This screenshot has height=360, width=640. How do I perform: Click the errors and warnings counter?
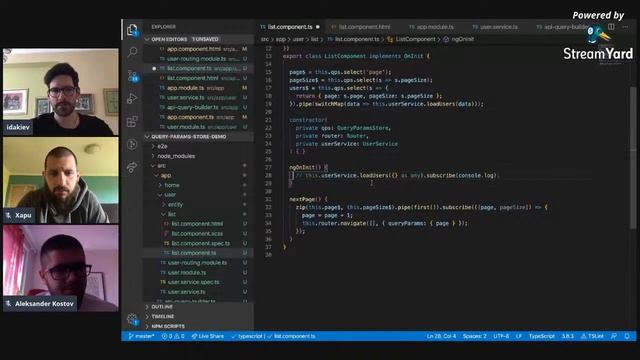tap(173, 336)
